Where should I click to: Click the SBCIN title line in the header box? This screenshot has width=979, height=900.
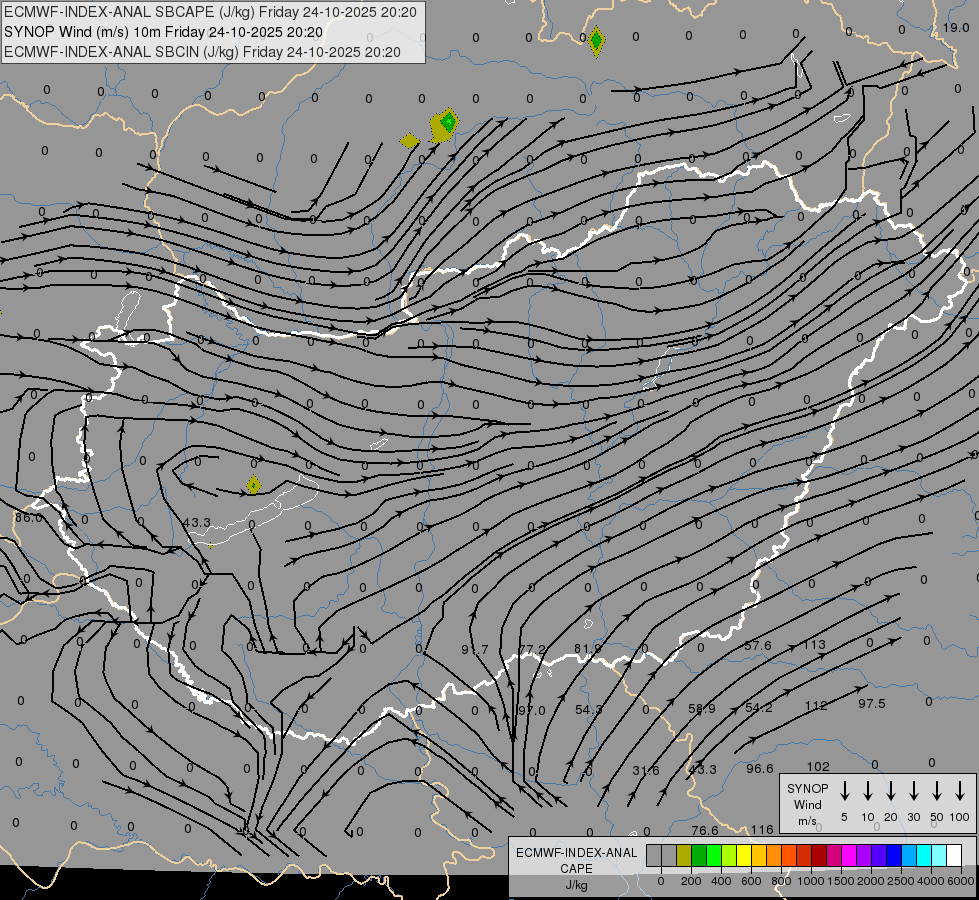point(202,52)
